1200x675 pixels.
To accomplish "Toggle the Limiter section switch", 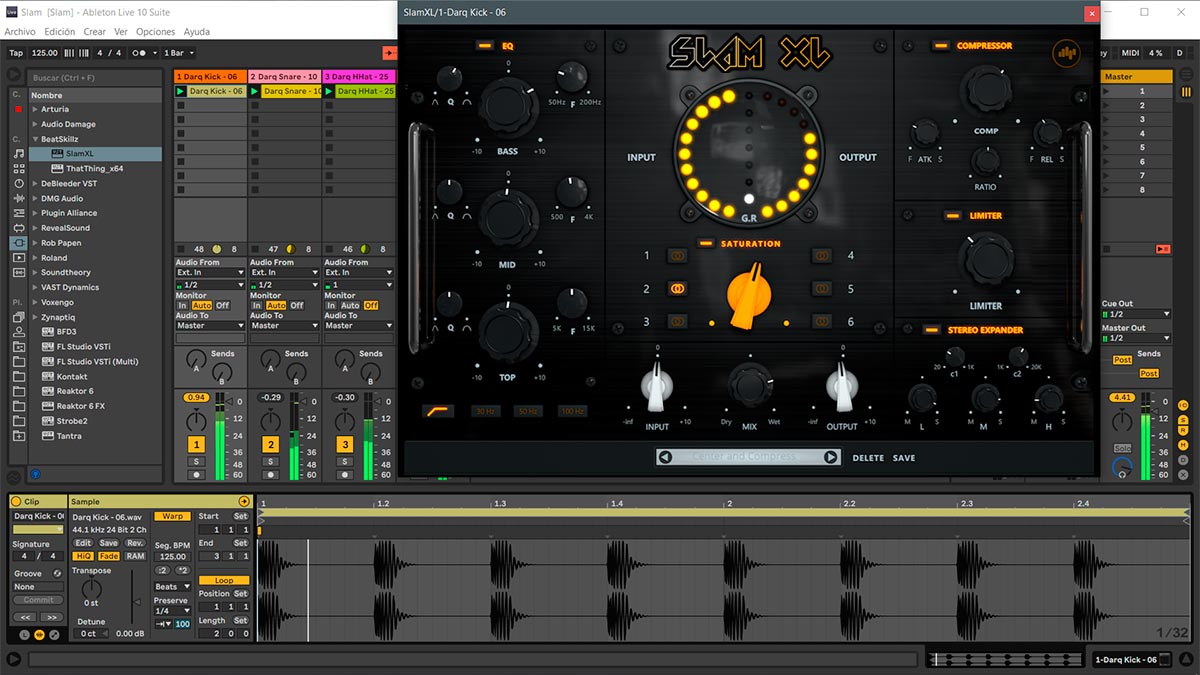I will click(x=954, y=216).
